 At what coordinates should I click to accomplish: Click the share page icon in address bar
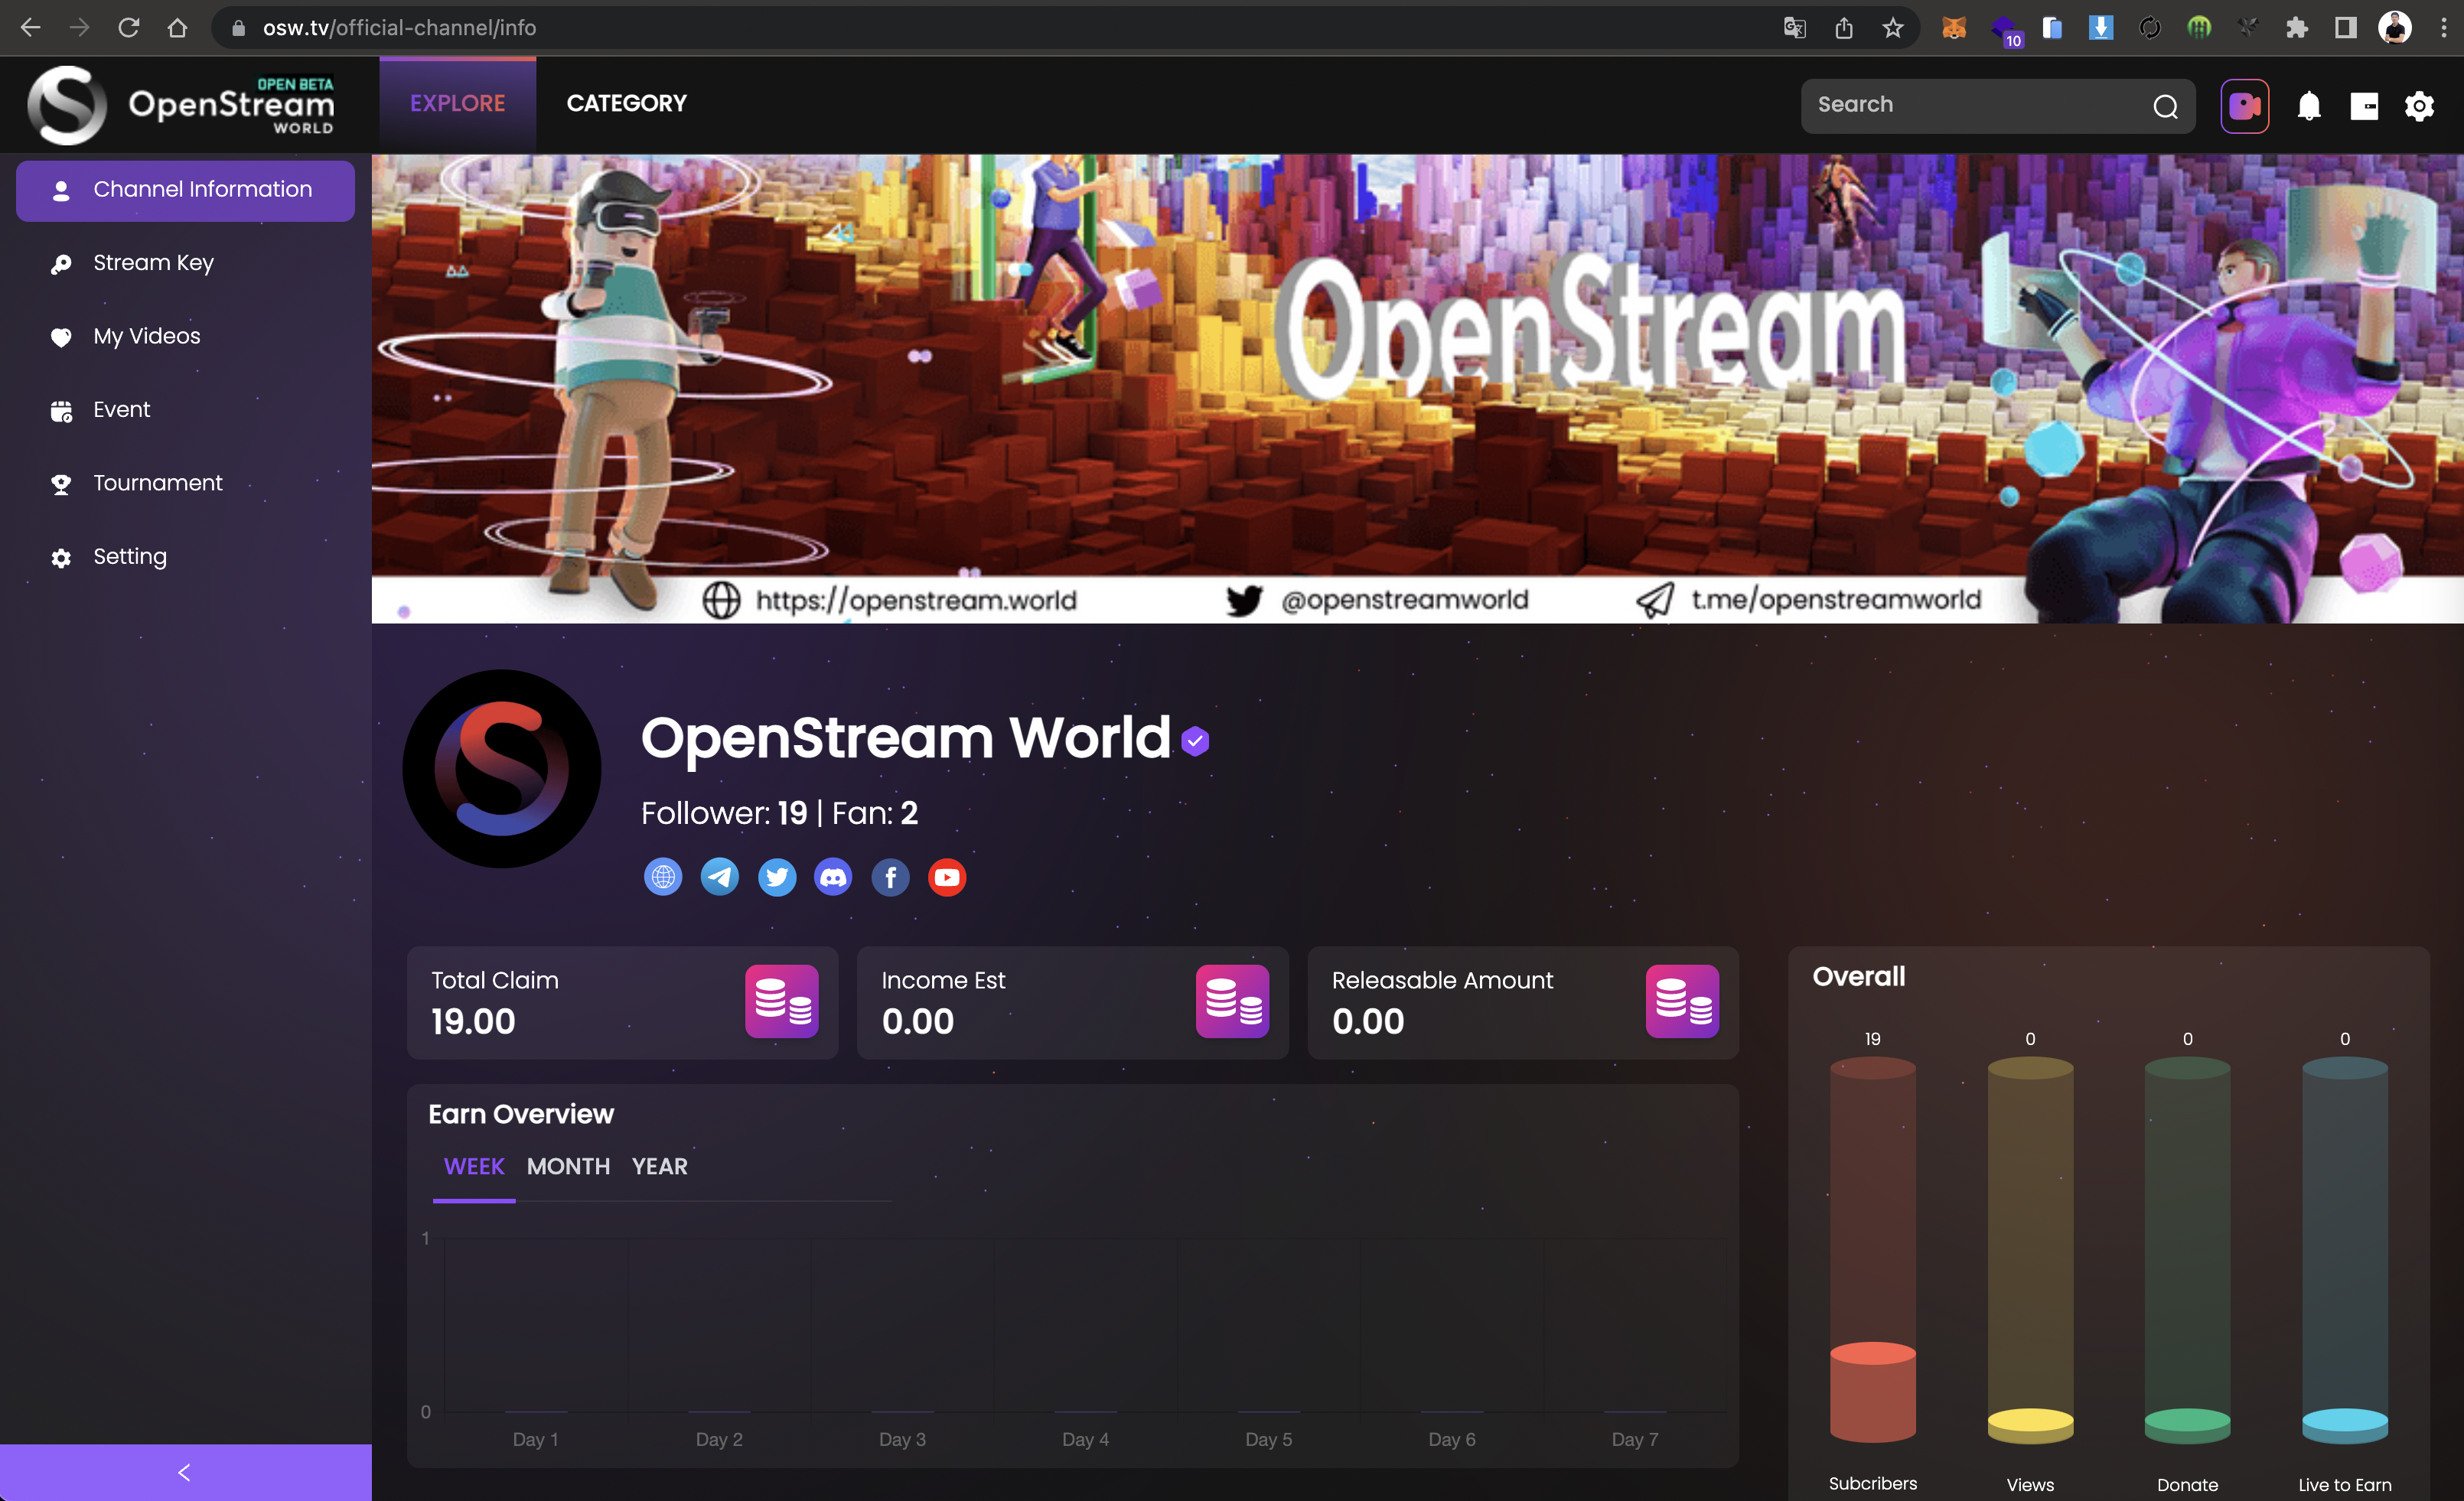tap(1844, 28)
